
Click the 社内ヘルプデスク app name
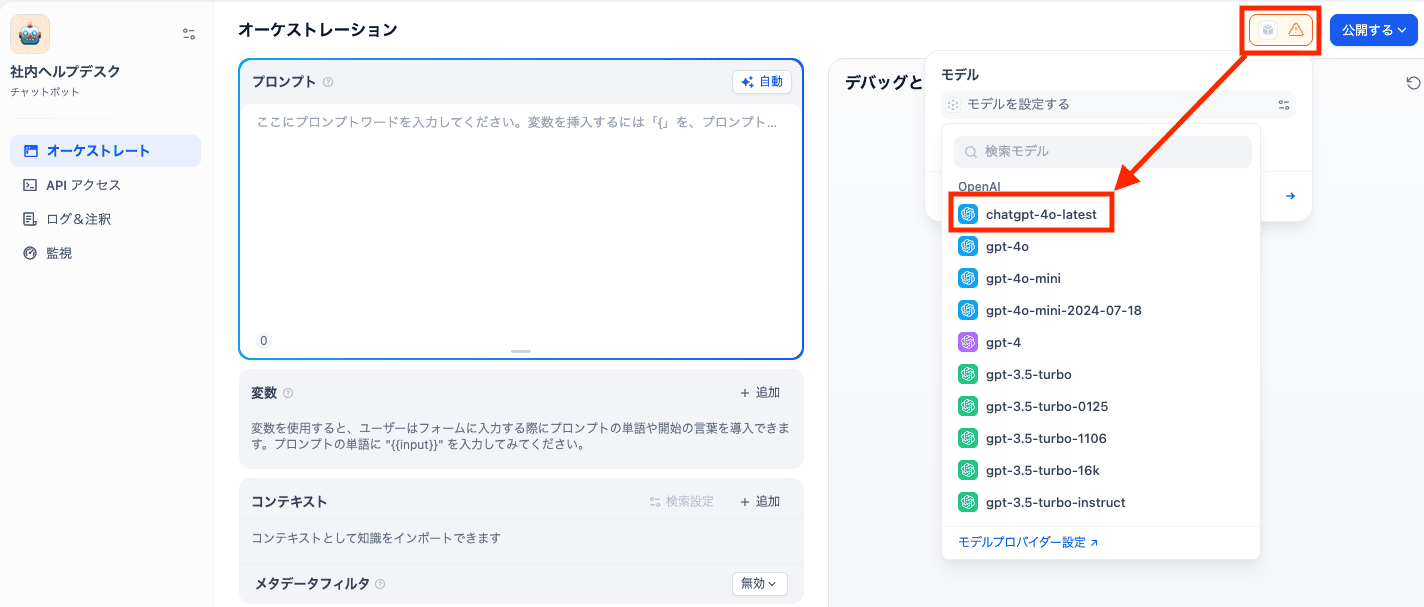(65, 72)
